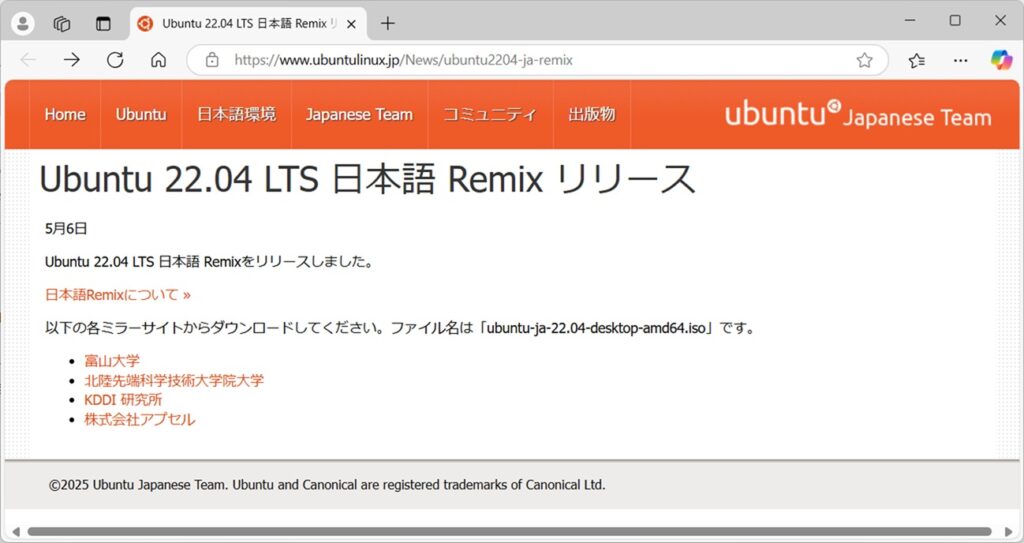Screen dimensions: 1024x543
Task: Click the horizontal scrollbar thumb
Action: (x=509, y=531)
